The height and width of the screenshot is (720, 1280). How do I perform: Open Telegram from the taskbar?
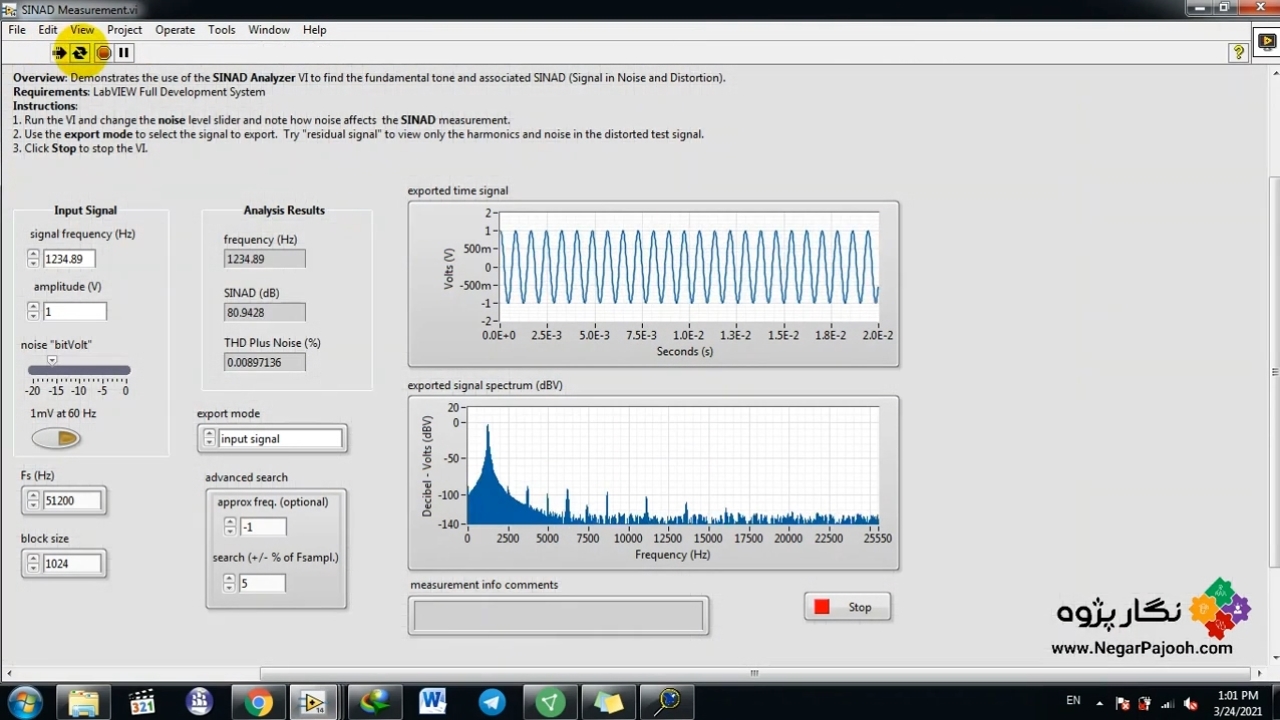point(491,702)
